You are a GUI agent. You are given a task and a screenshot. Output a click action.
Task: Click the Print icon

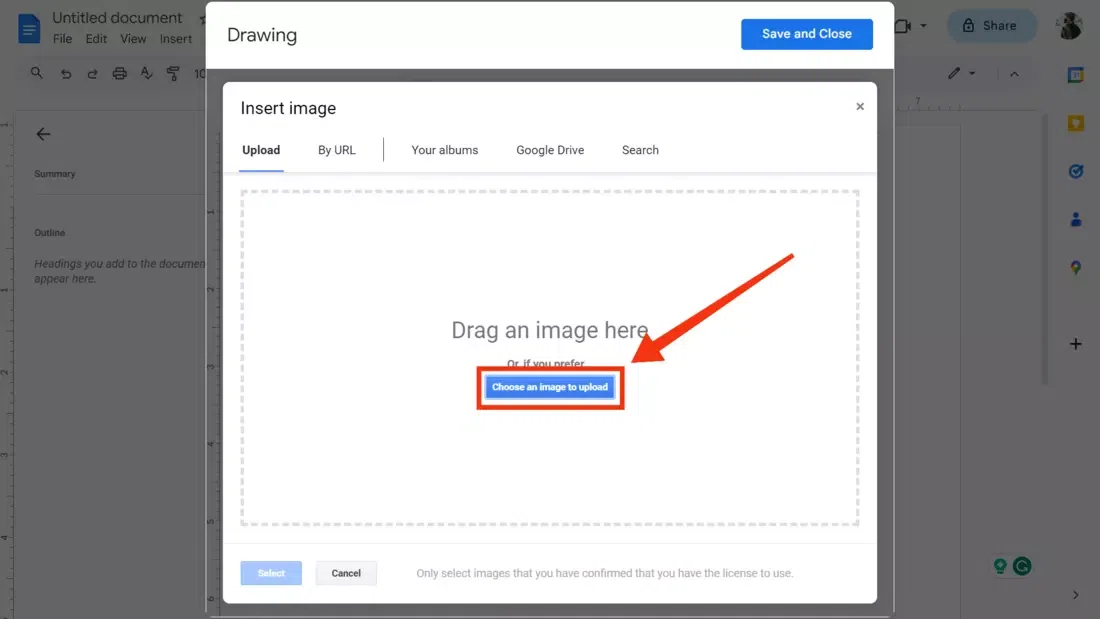click(120, 74)
